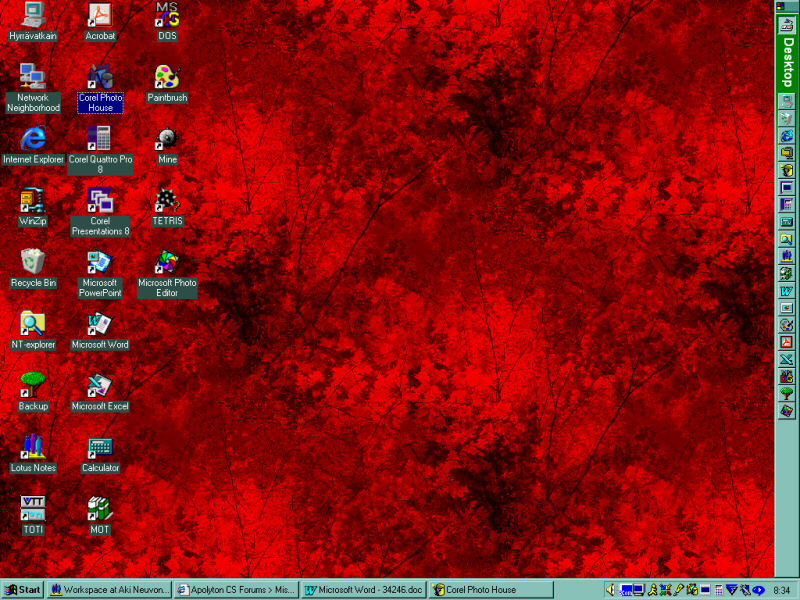The image size is (800, 600).
Task: Select the MS-DOS desktop icon
Action: 167,15
